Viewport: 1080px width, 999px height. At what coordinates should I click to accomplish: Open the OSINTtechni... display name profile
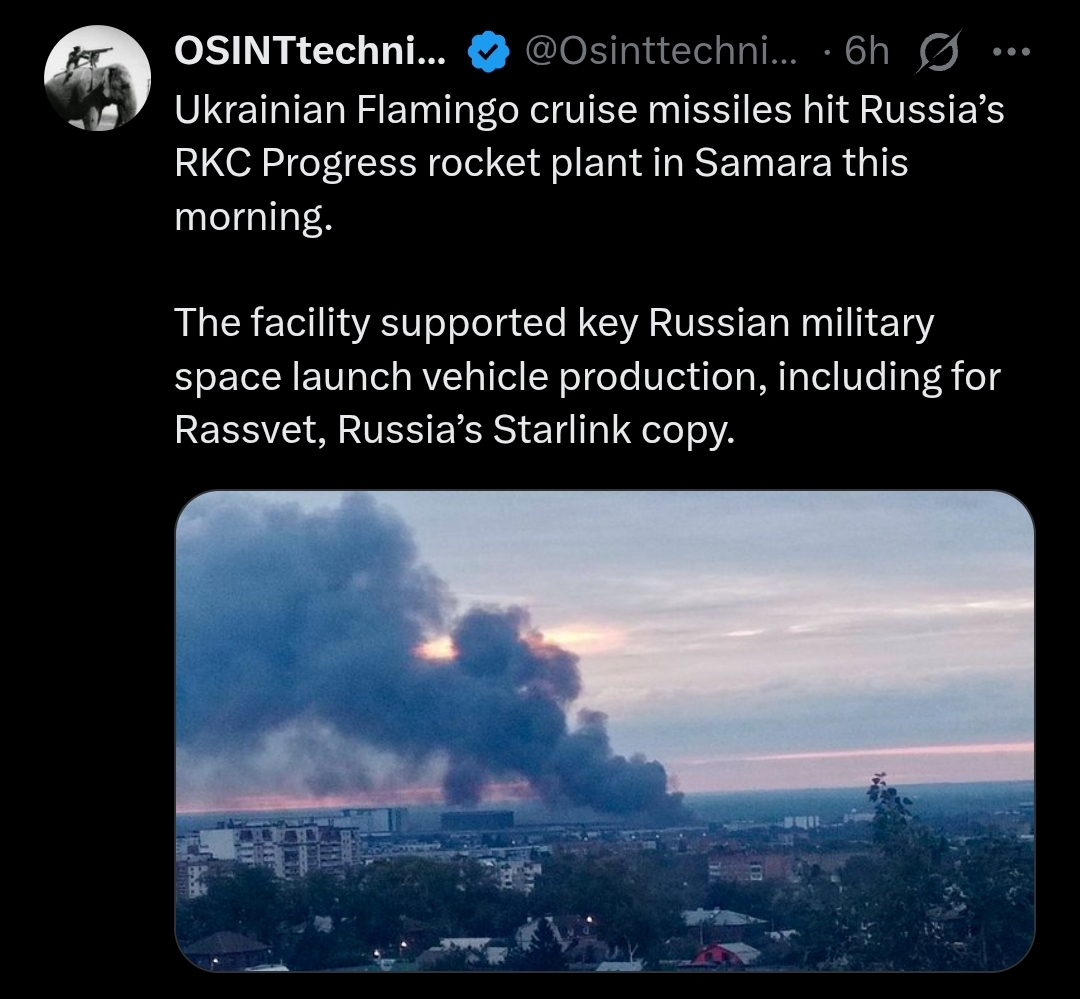[310, 51]
